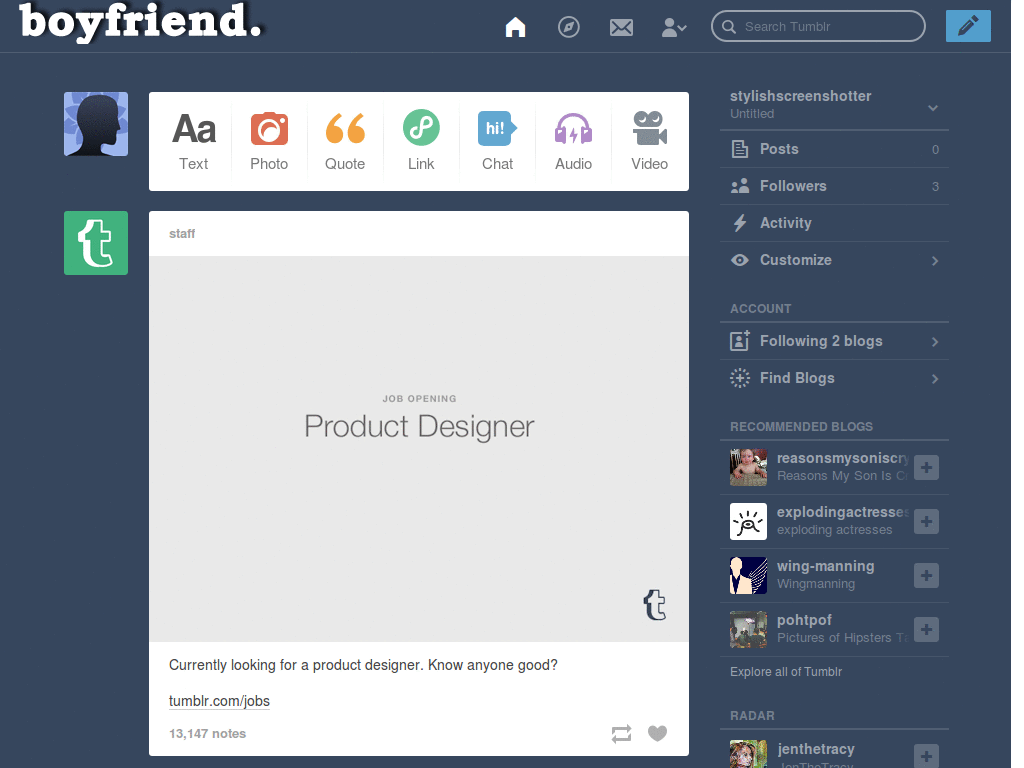Click the Followers people icon
This screenshot has height=768, width=1024.
click(x=740, y=186)
